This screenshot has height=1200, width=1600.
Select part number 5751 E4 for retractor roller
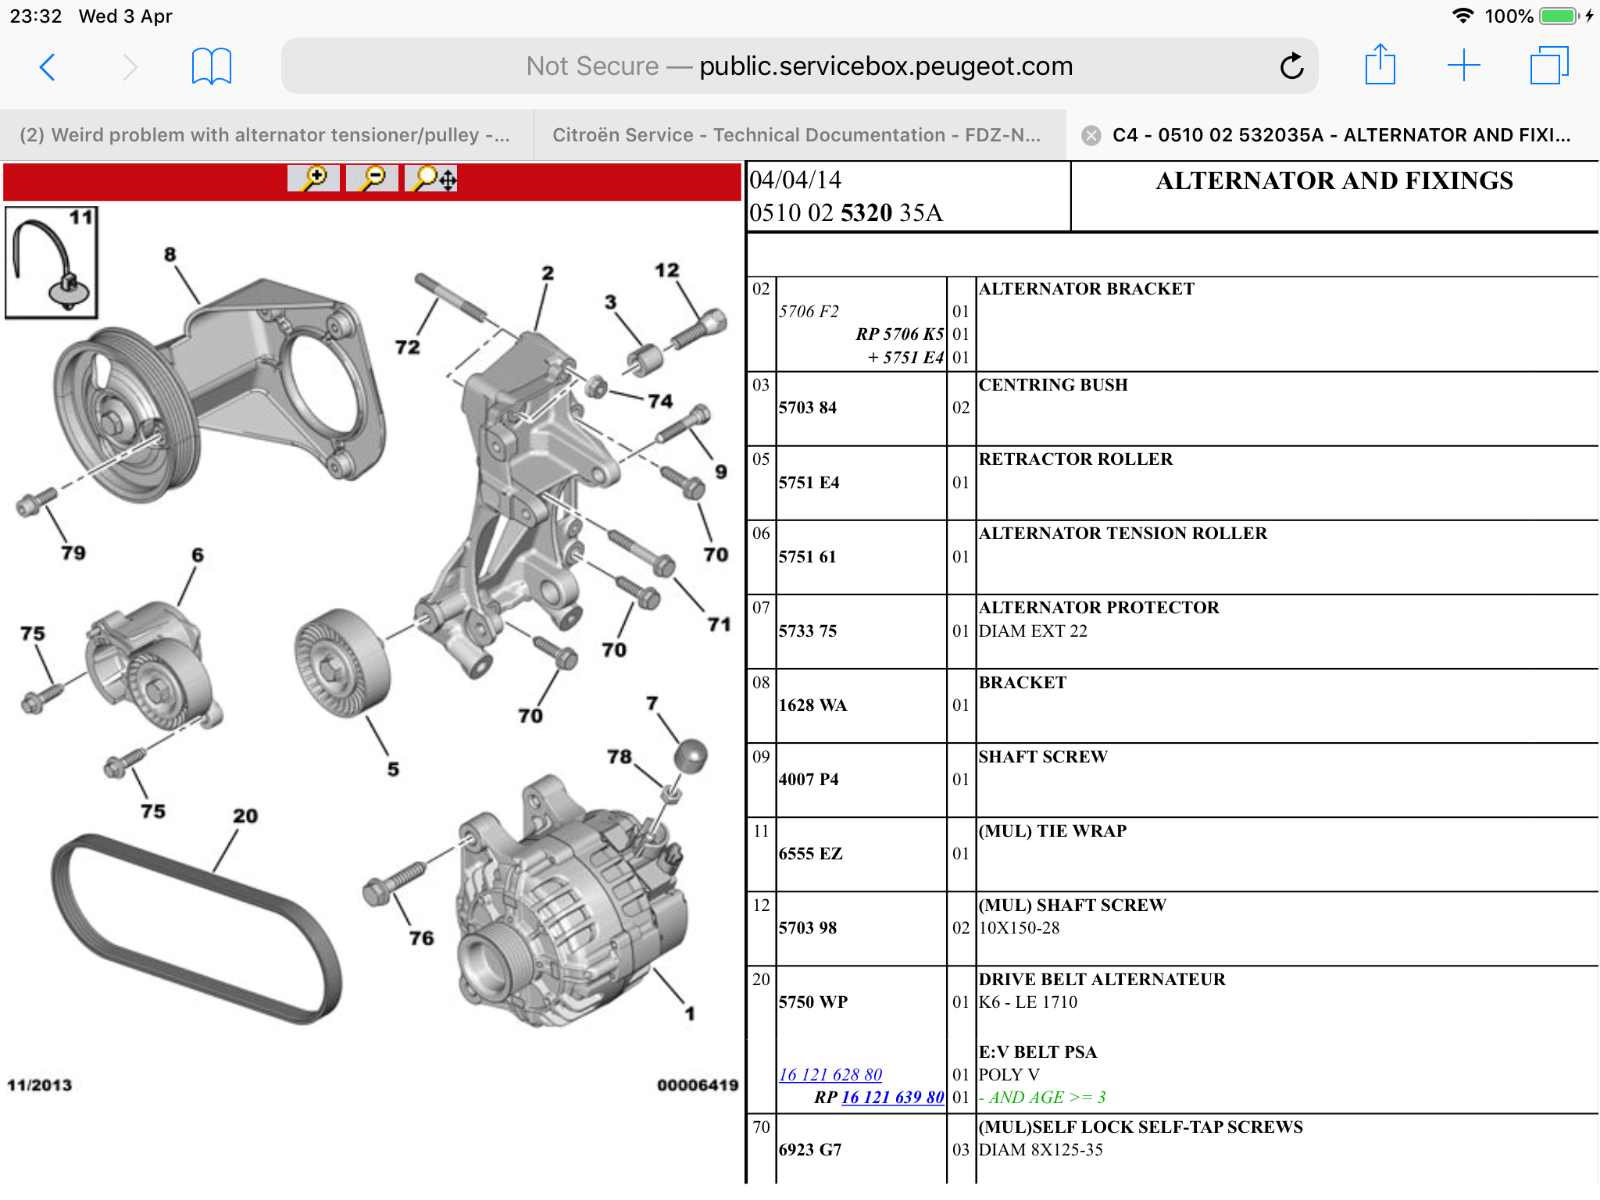809,483
